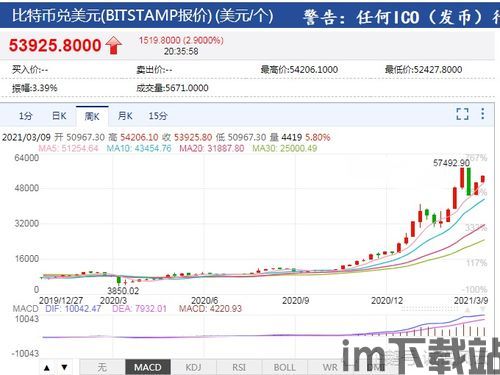This screenshot has width=500, height=375.
Task: Click the 53925.8000 current price
Action: pyautogui.click(x=55, y=45)
